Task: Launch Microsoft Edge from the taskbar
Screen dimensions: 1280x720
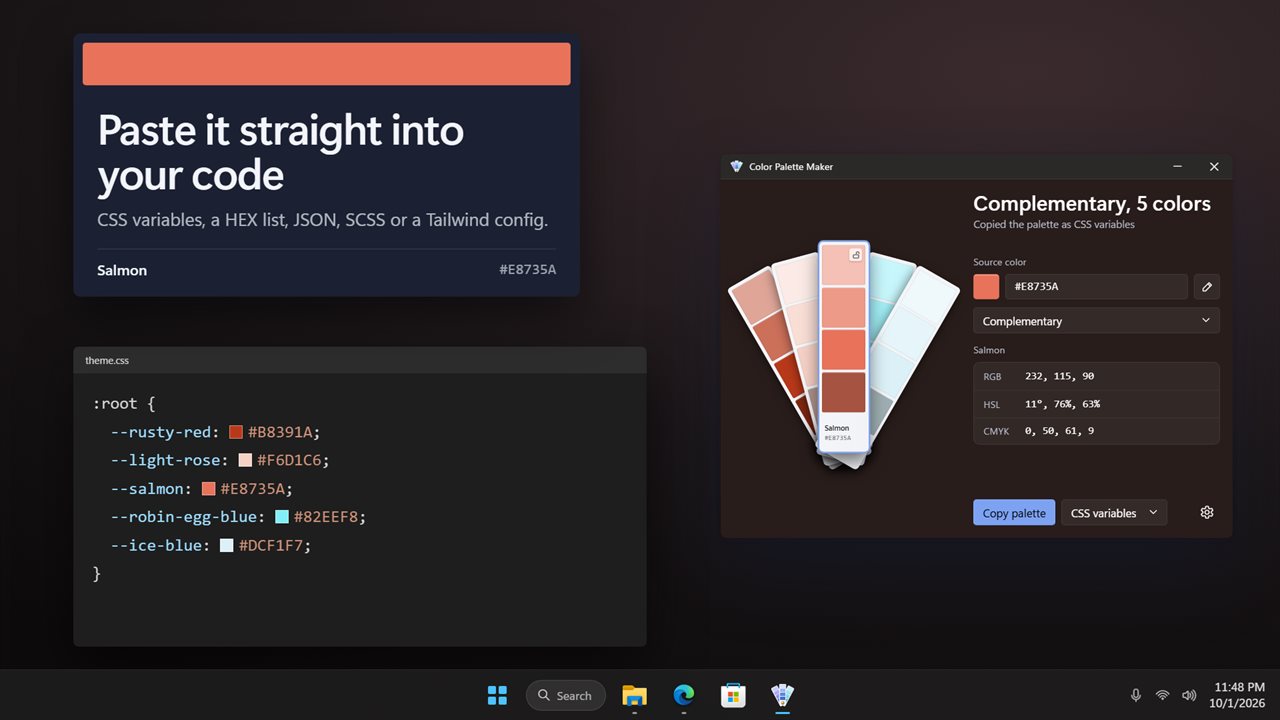Action: [x=684, y=695]
